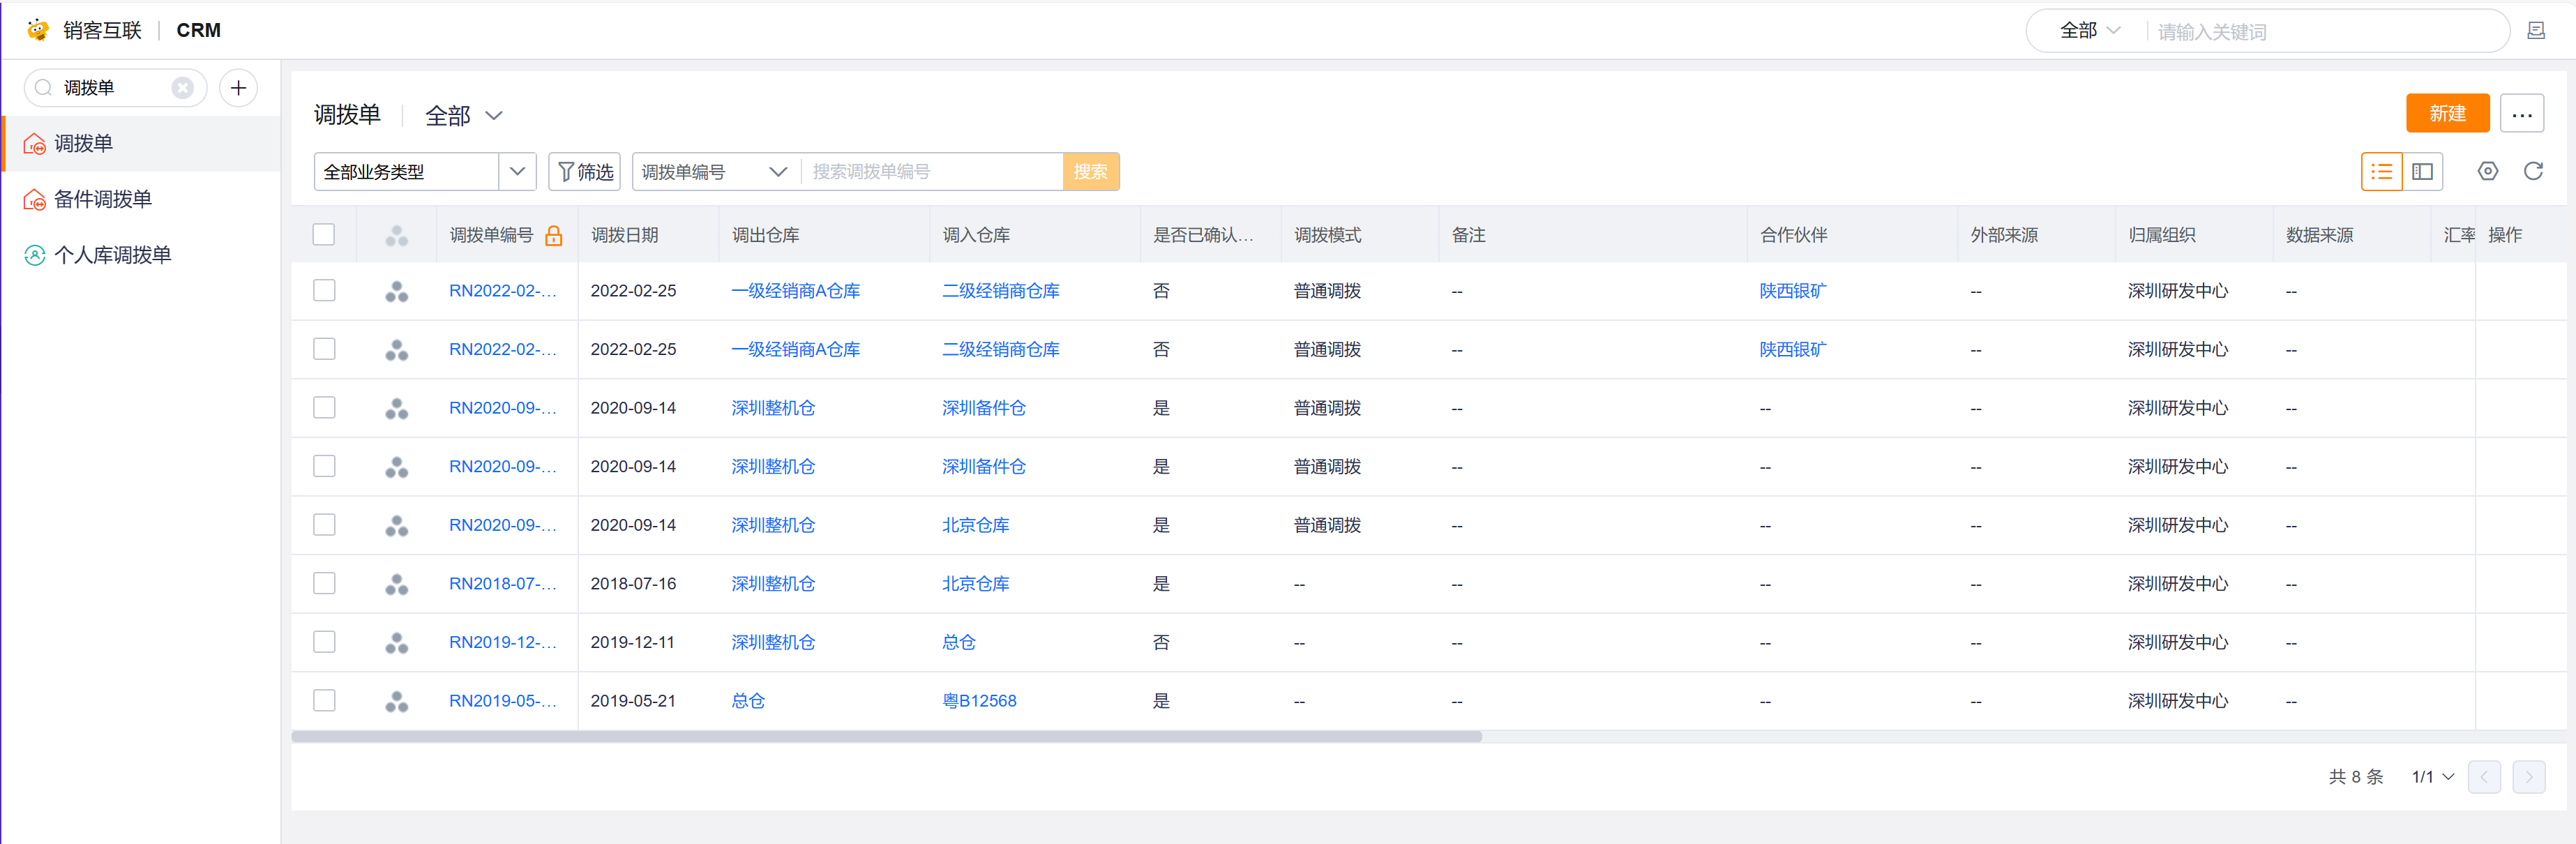Viewport: 2576px width, 844px height.
Task: Click the refresh list icon
Action: (x=2532, y=172)
